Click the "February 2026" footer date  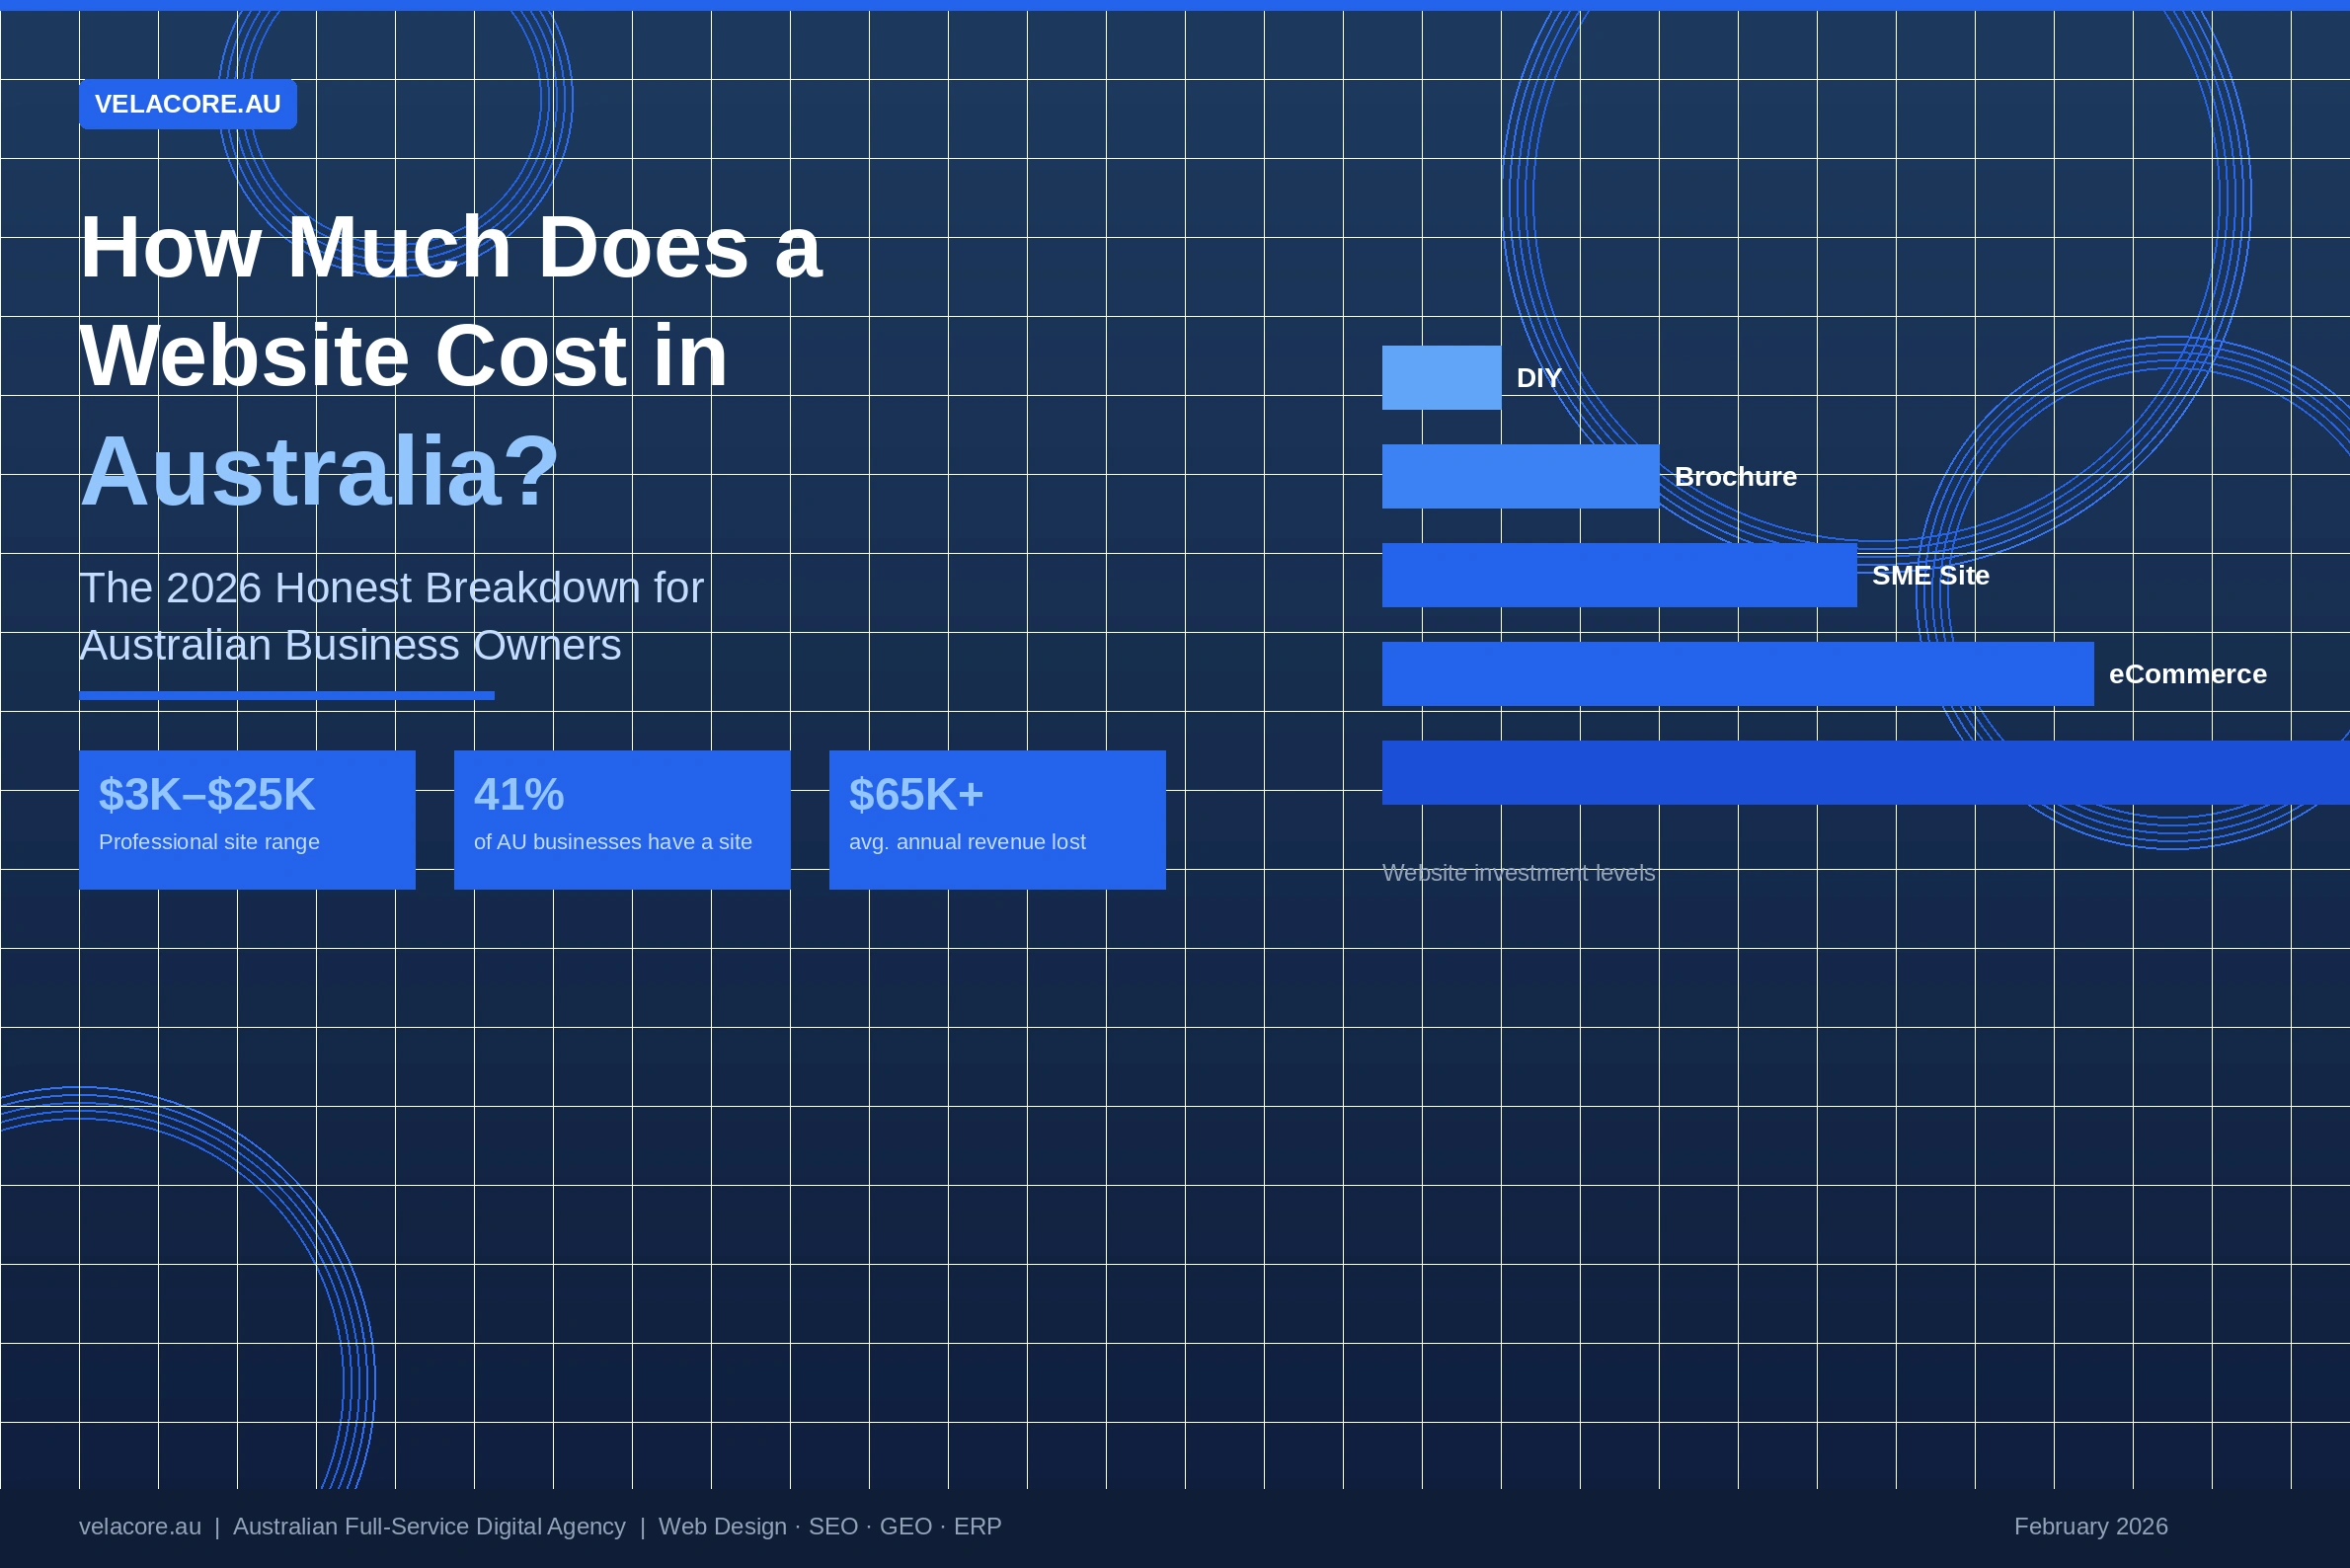2090,1526
